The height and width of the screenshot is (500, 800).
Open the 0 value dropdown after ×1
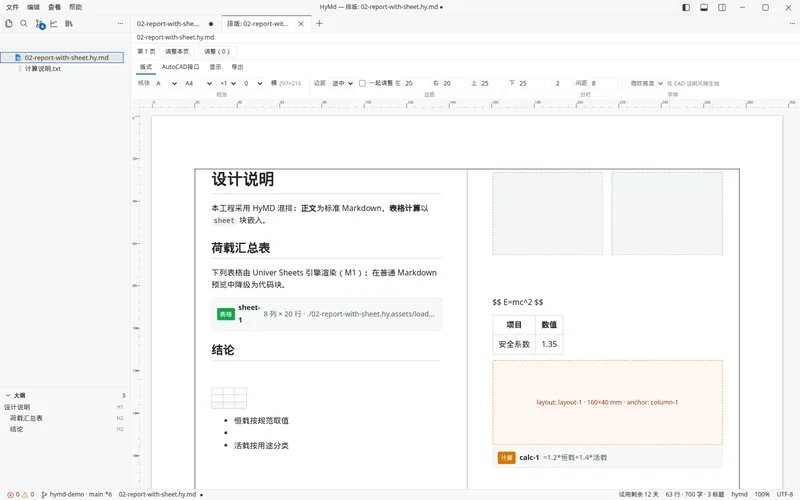[x=253, y=83]
